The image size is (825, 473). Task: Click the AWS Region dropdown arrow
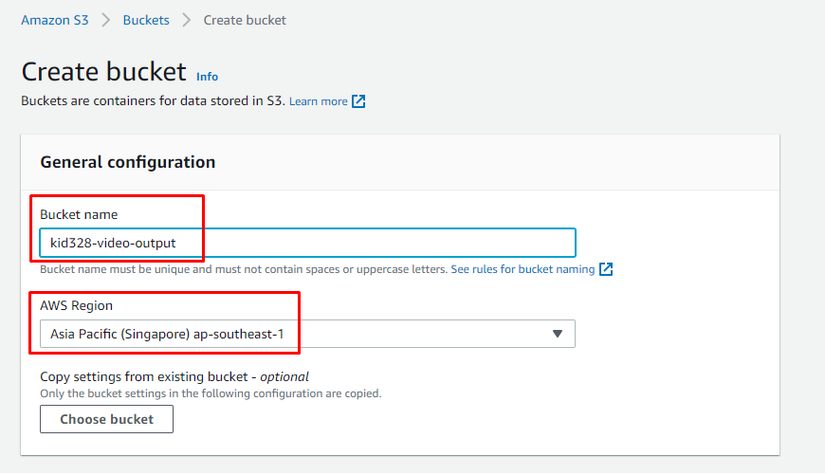click(x=558, y=334)
